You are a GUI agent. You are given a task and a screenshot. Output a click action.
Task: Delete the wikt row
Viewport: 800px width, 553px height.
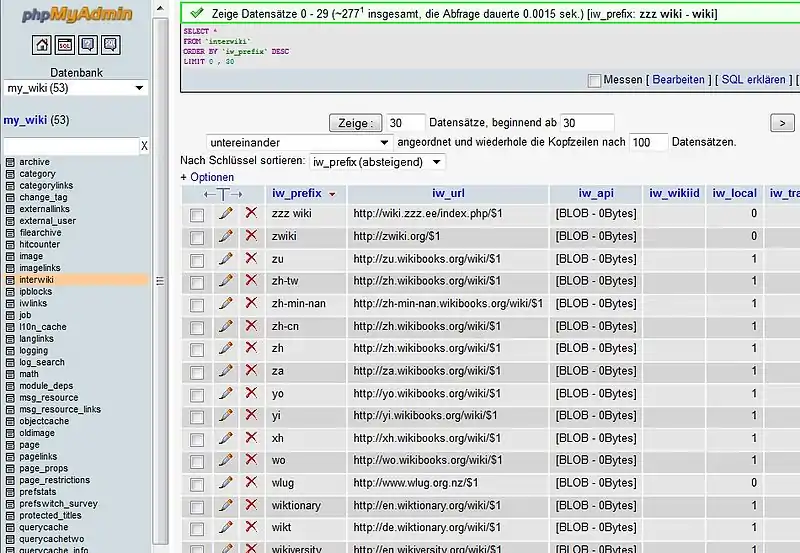point(251,526)
